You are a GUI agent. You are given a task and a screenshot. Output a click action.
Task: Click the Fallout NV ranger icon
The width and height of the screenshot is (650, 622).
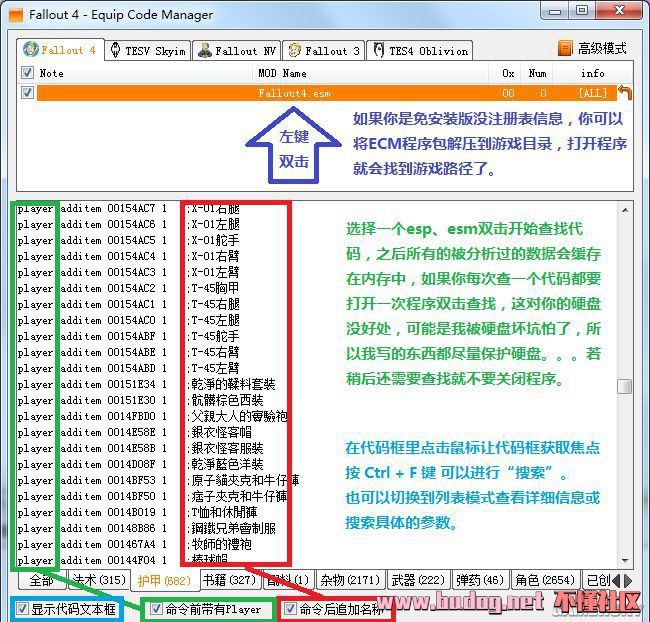pos(204,50)
